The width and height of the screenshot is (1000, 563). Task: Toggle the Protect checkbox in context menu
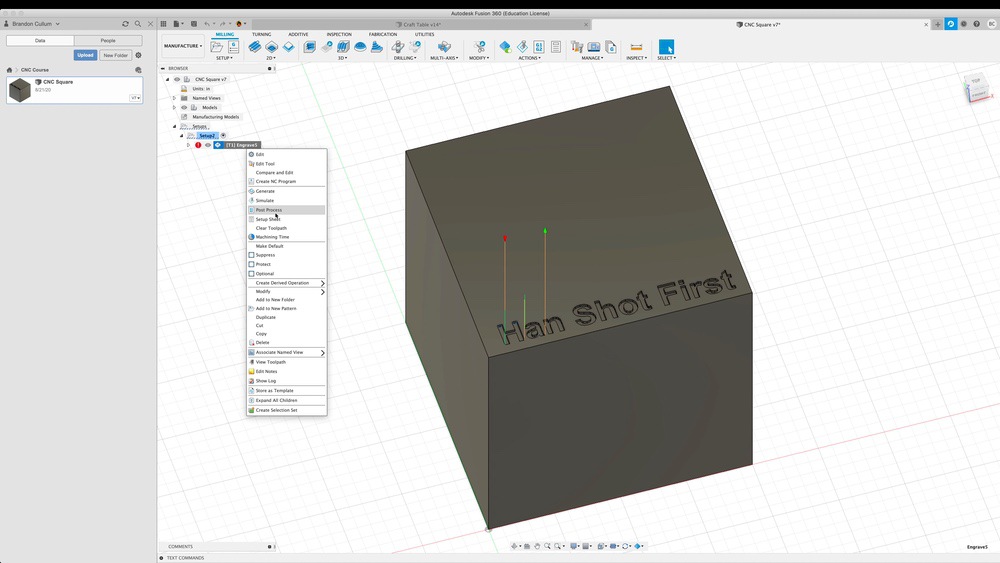tap(251, 264)
